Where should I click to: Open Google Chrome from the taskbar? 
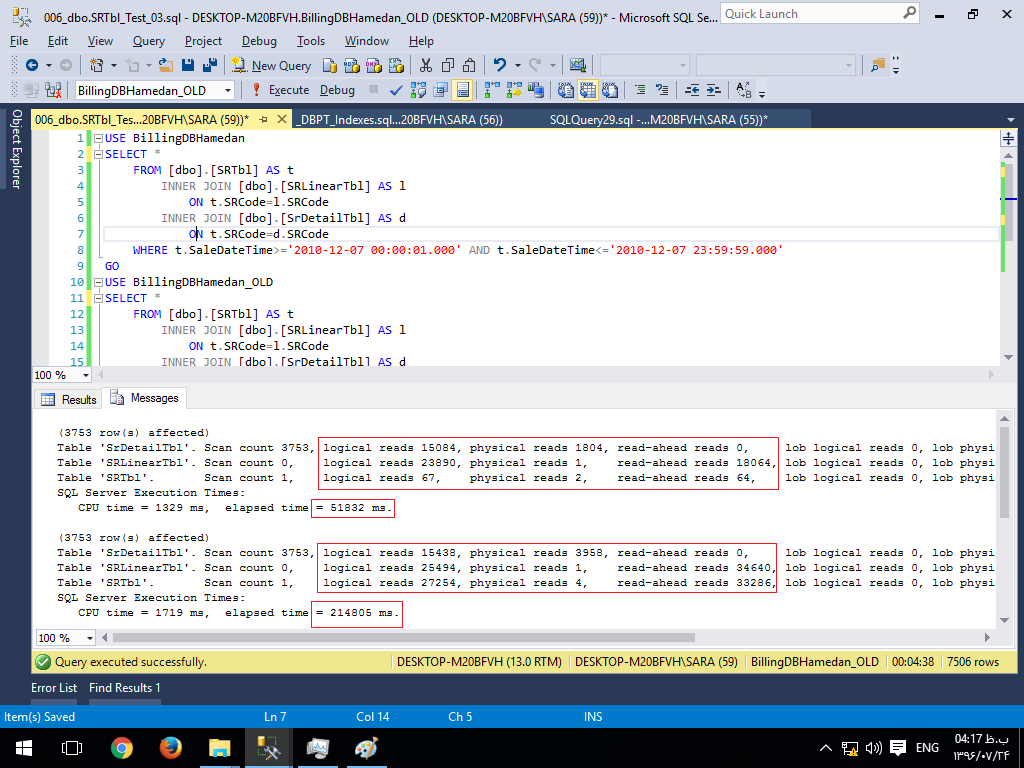click(122, 747)
